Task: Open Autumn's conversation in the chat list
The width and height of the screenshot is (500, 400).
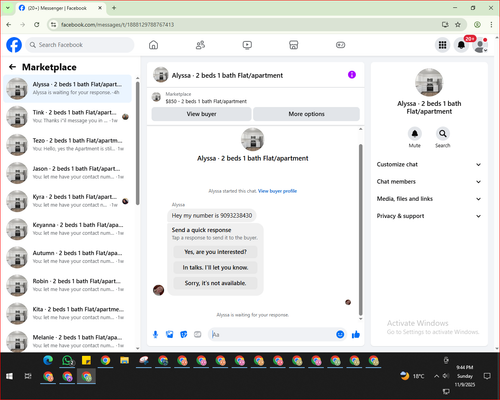Action: (x=68, y=257)
